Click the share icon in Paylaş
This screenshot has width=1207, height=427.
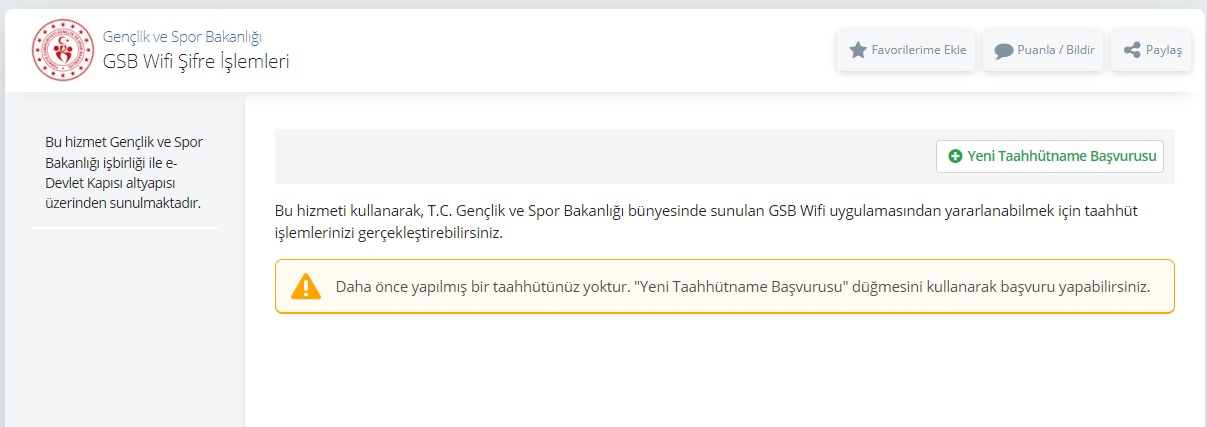[1132, 50]
